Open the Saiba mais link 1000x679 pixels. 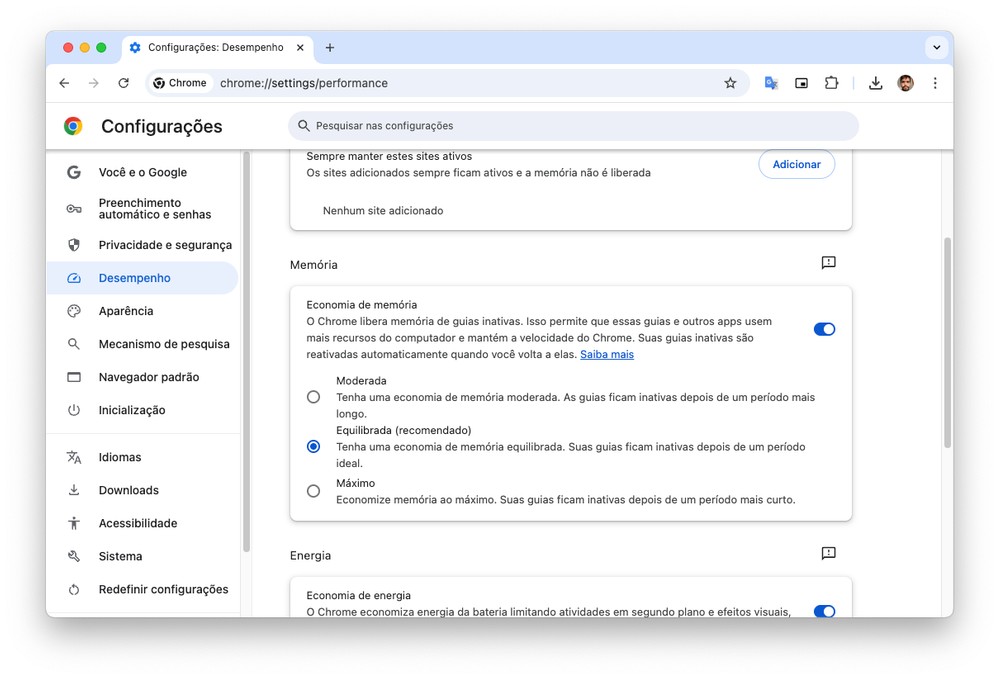(607, 354)
